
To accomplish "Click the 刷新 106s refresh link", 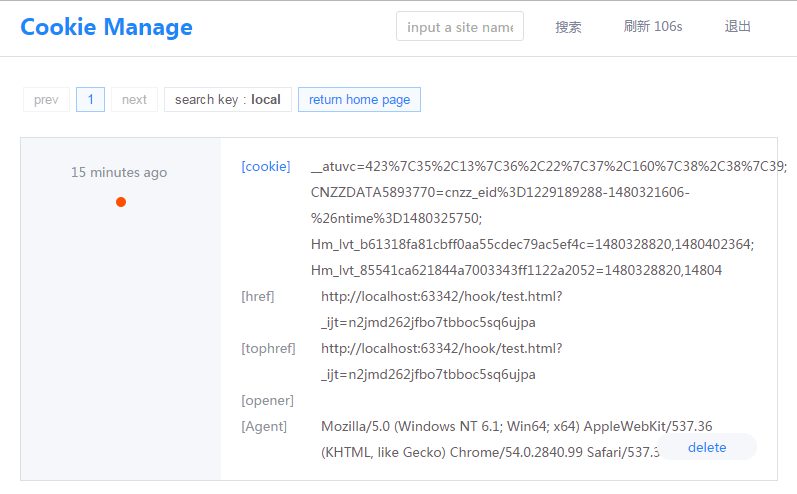I will click(x=653, y=26).
